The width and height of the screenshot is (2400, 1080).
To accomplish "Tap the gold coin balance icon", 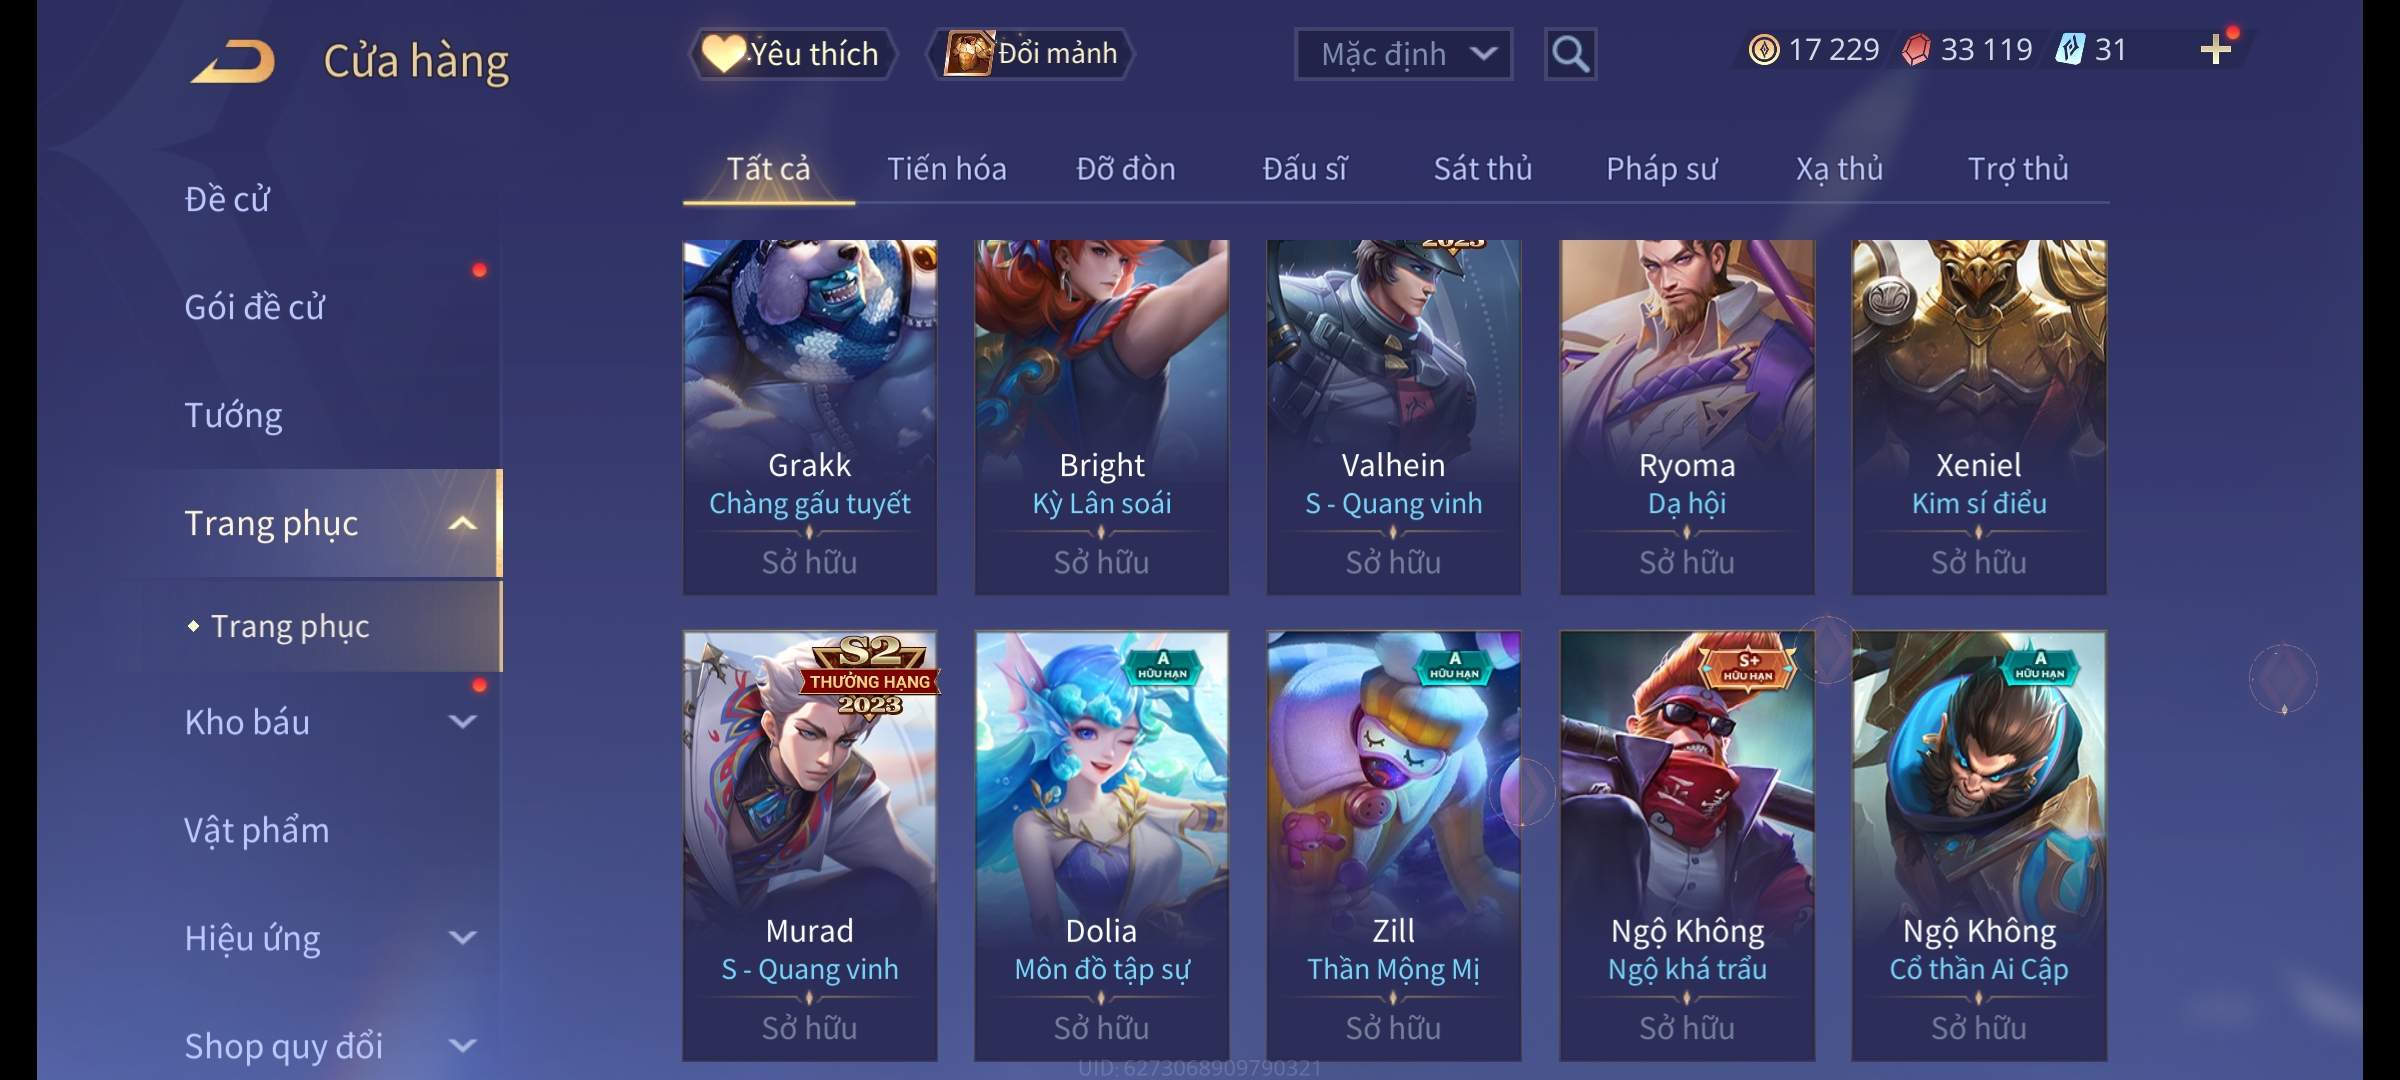I will 1764,49.
